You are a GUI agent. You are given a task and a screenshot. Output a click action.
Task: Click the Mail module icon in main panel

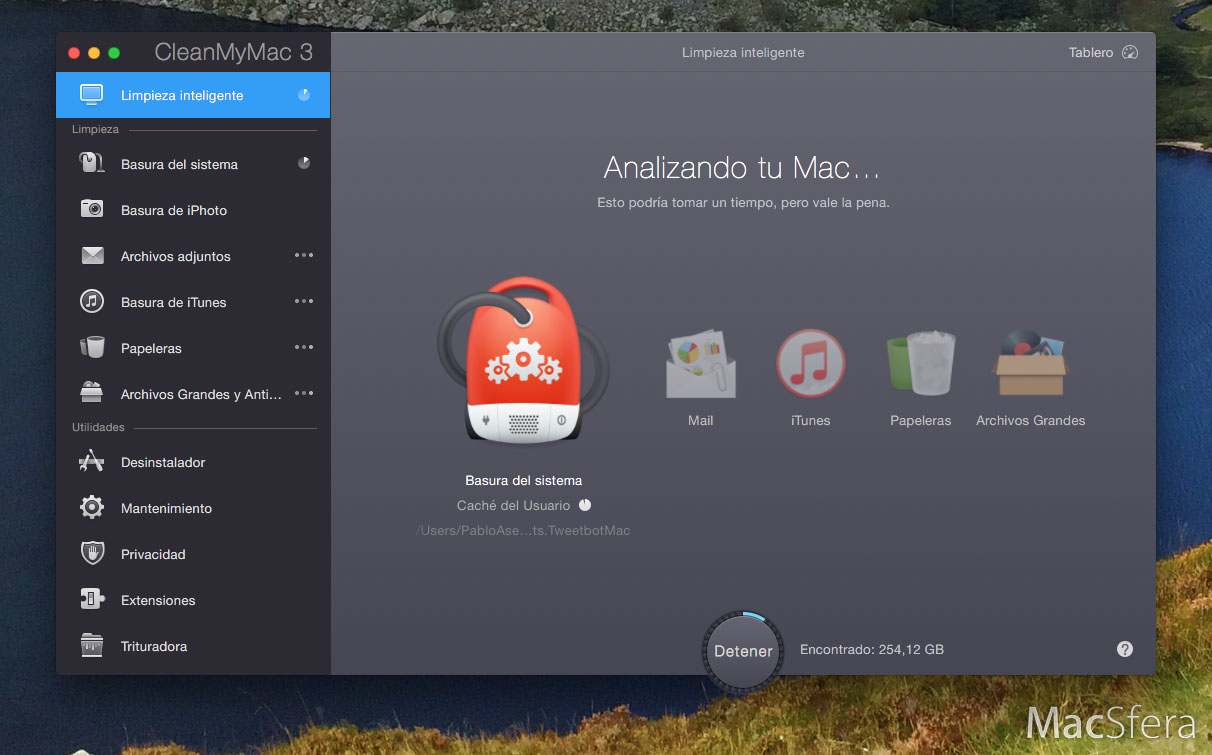coord(700,366)
